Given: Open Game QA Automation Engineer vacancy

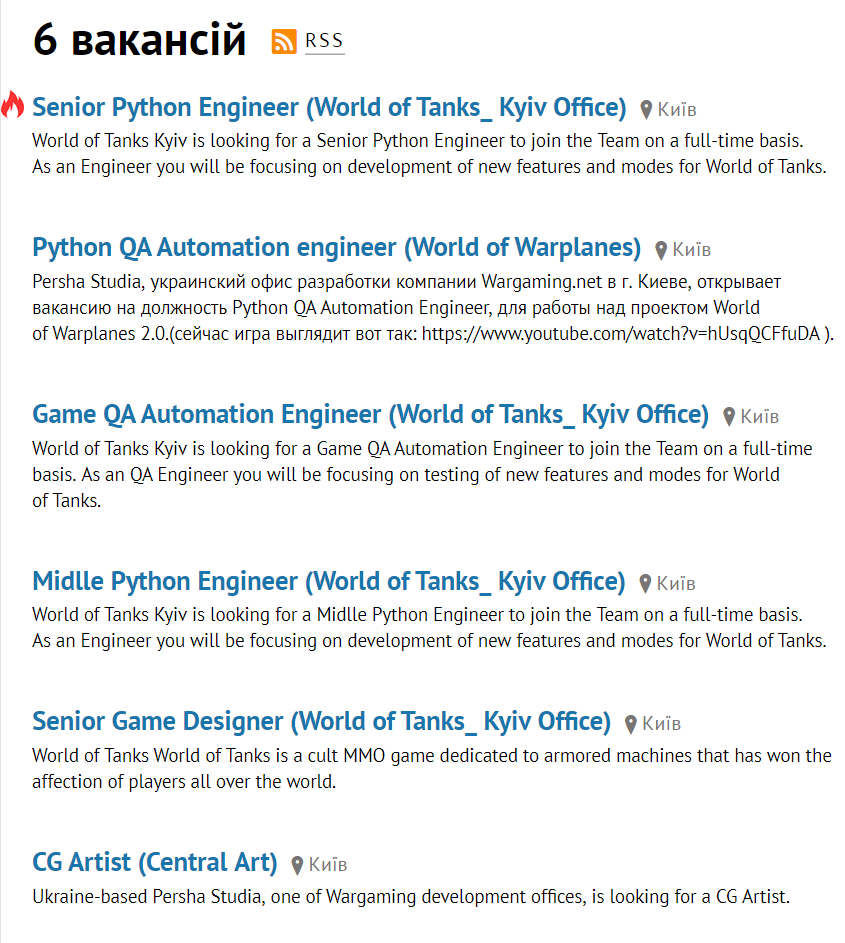Looking at the screenshot, I should pyautogui.click(x=370, y=415).
